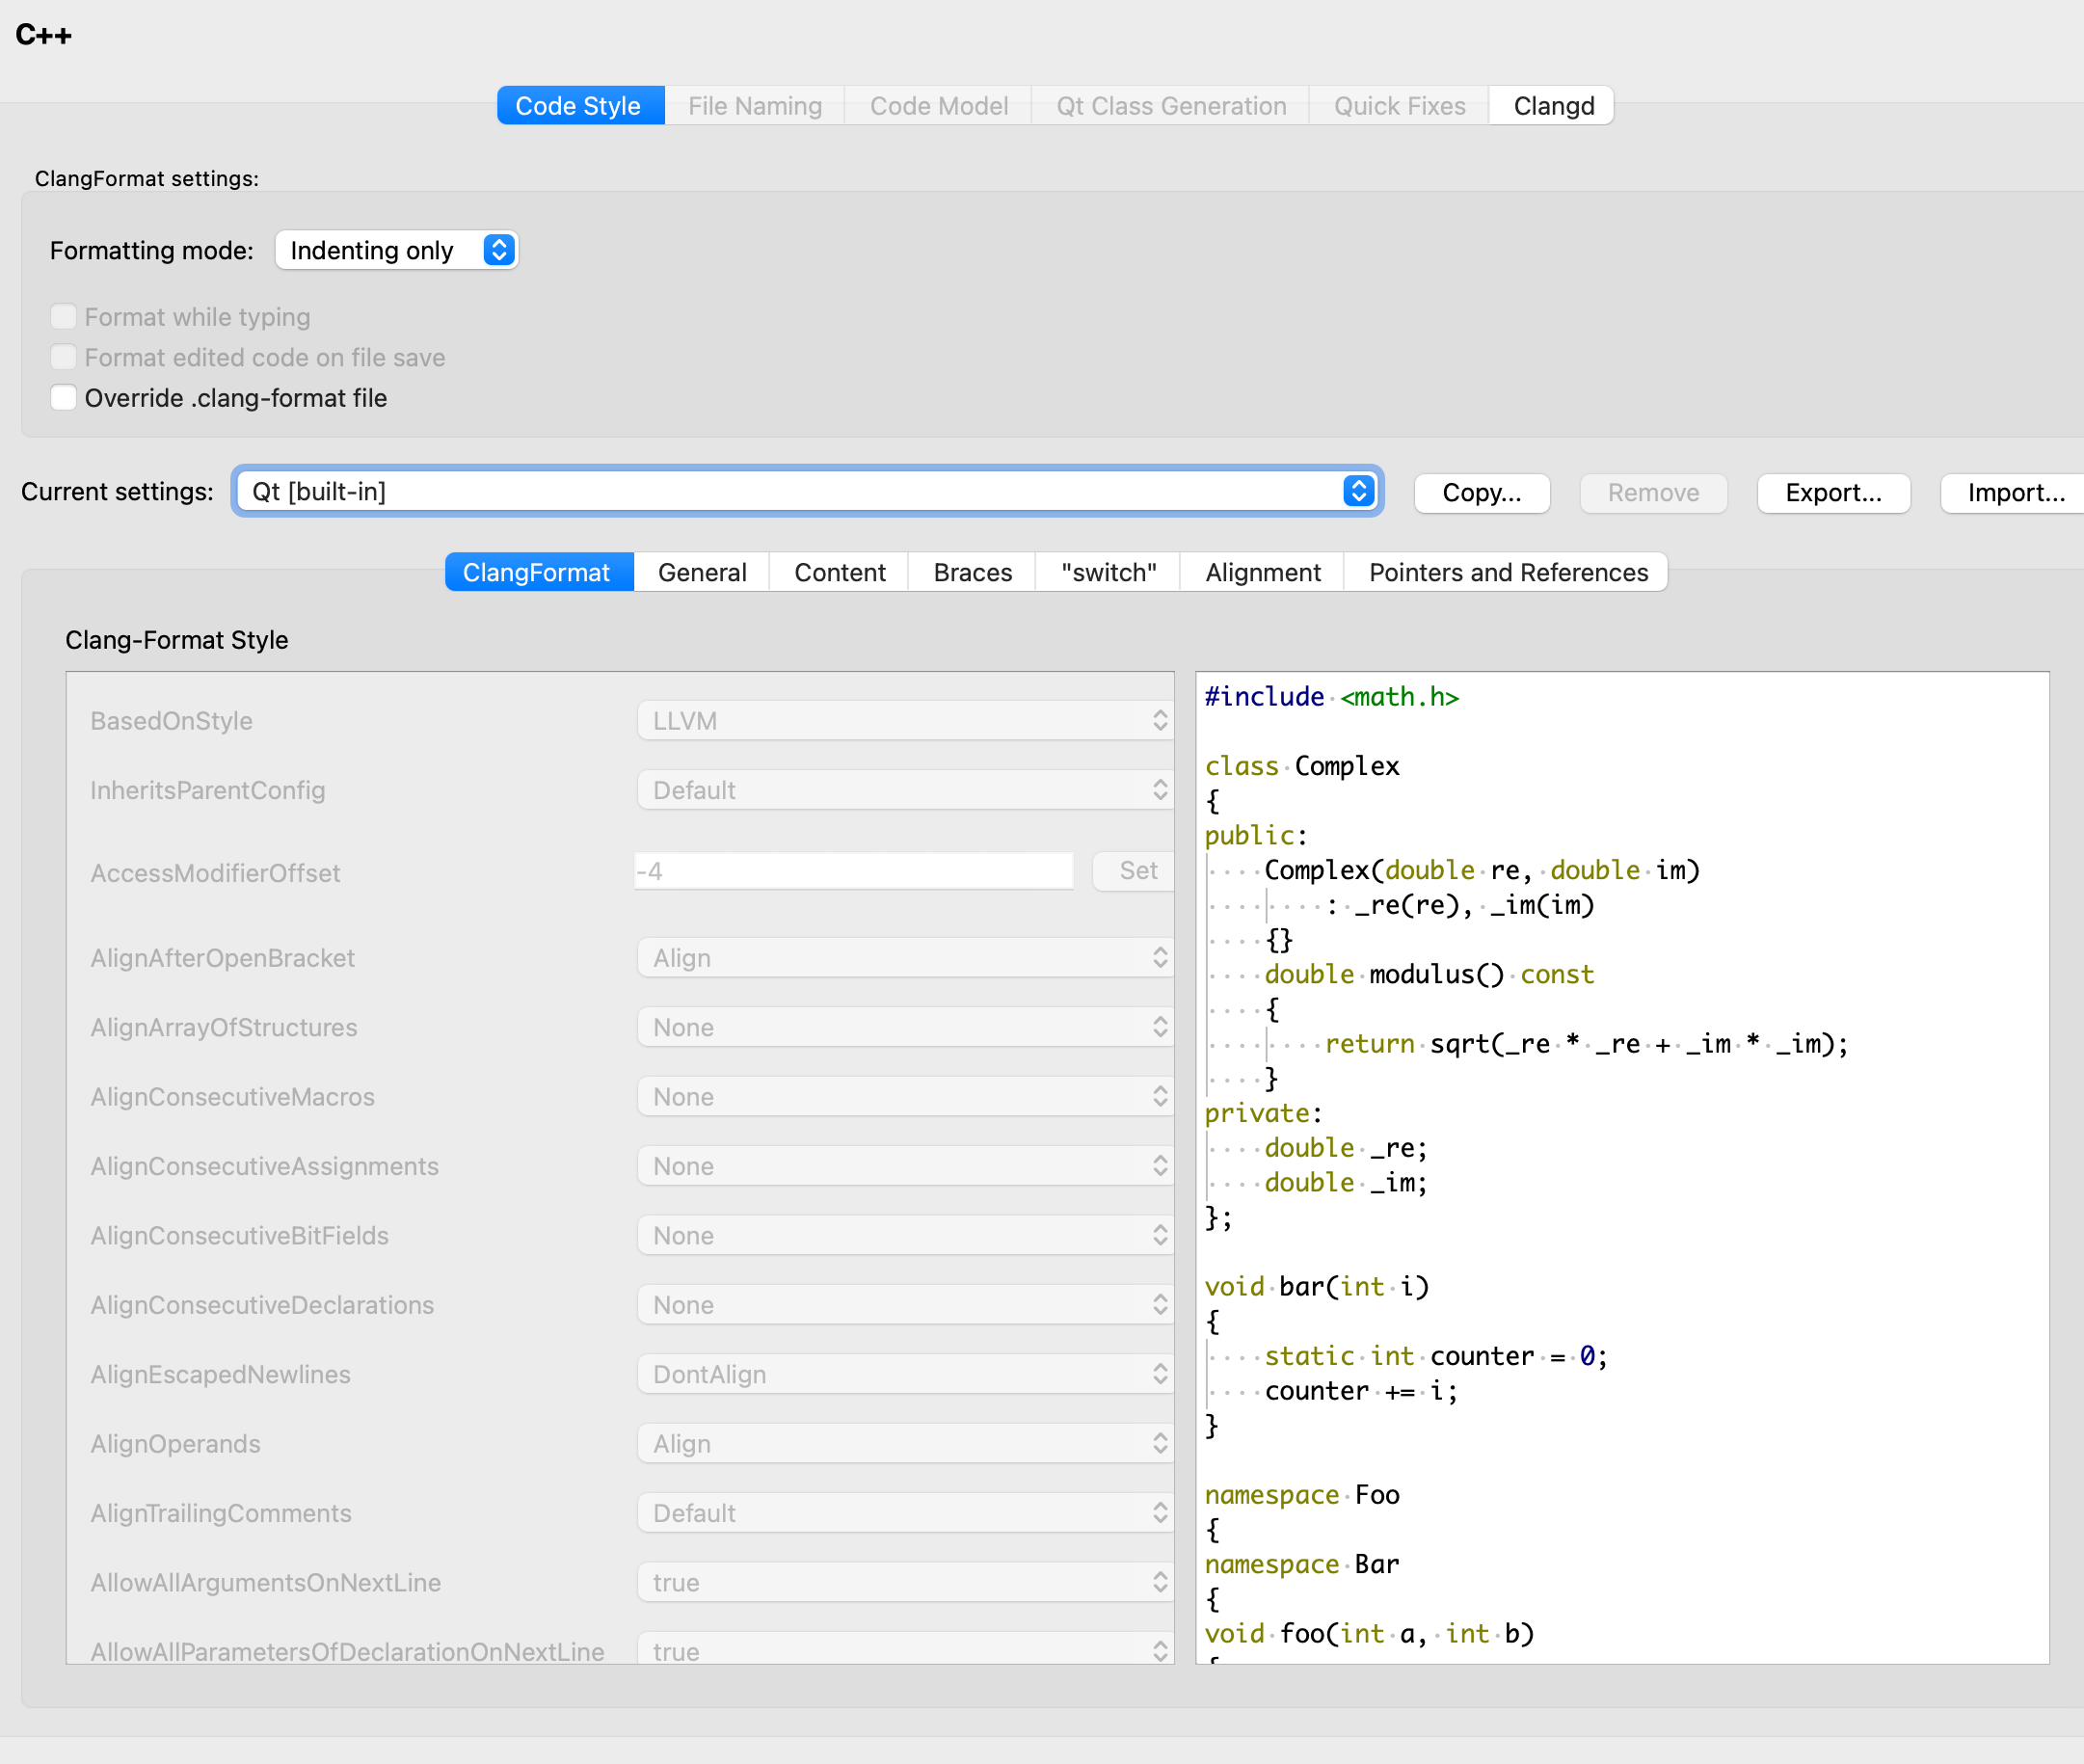Click the "private:" line in preview
Screen dimensions: 2084x1764
[1263, 1113]
